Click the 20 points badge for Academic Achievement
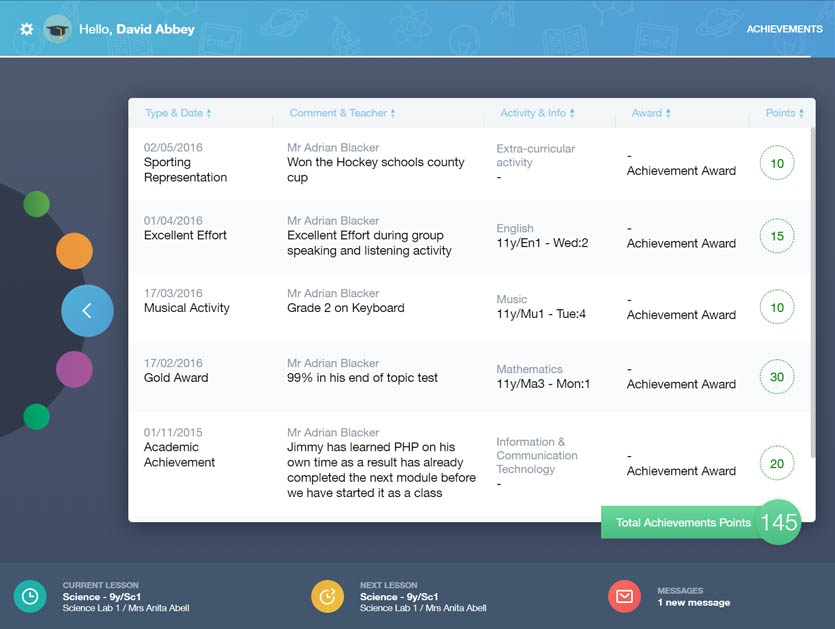The width and height of the screenshot is (835, 629). tap(777, 463)
